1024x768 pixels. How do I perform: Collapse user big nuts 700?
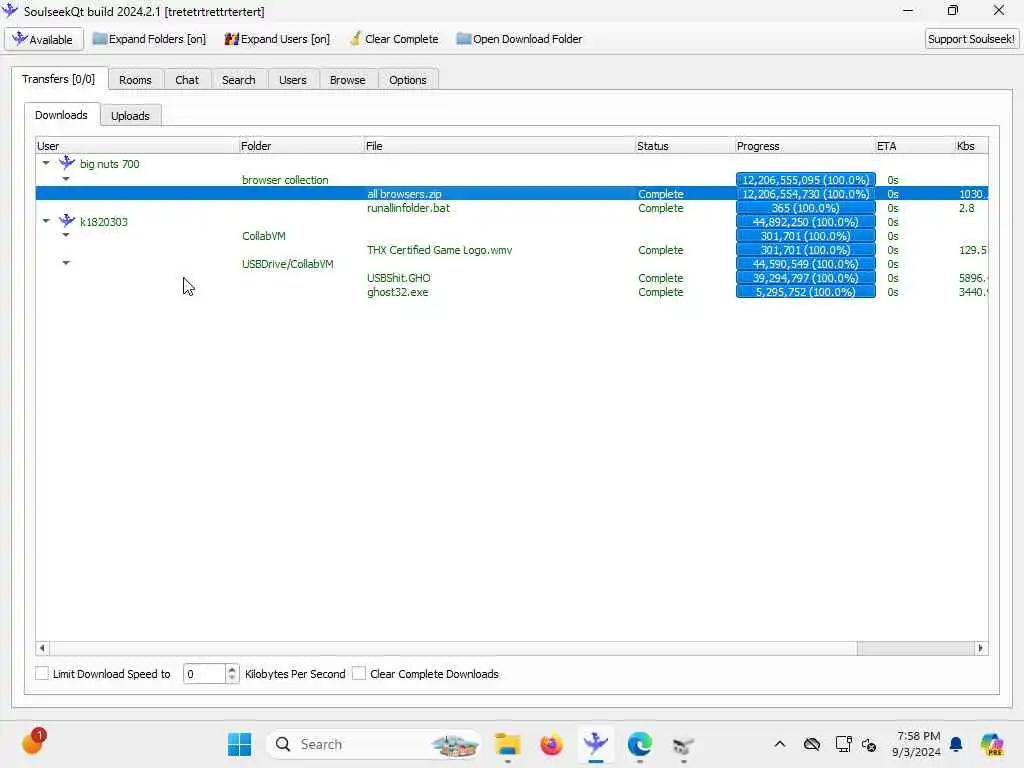(x=46, y=163)
